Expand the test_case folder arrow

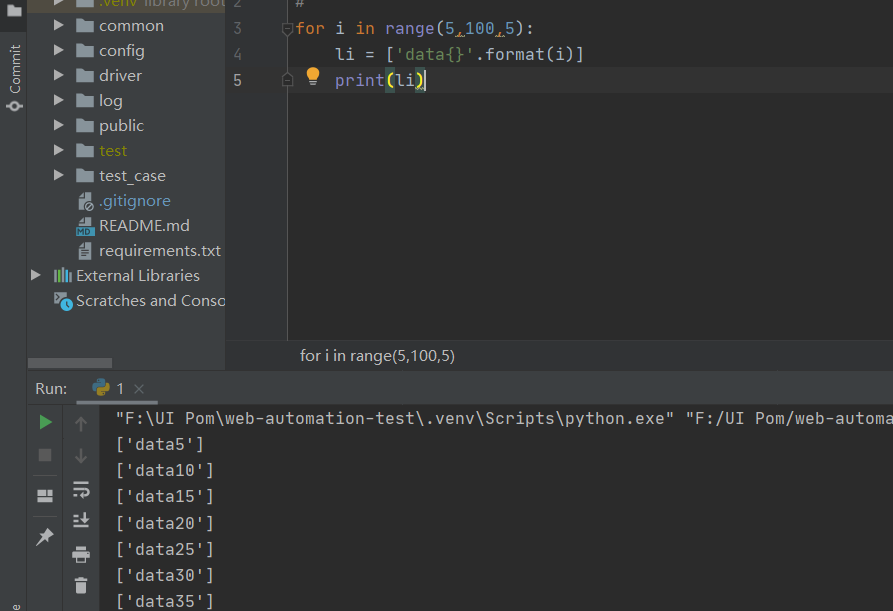pyautogui.click(x=59, y=175)
